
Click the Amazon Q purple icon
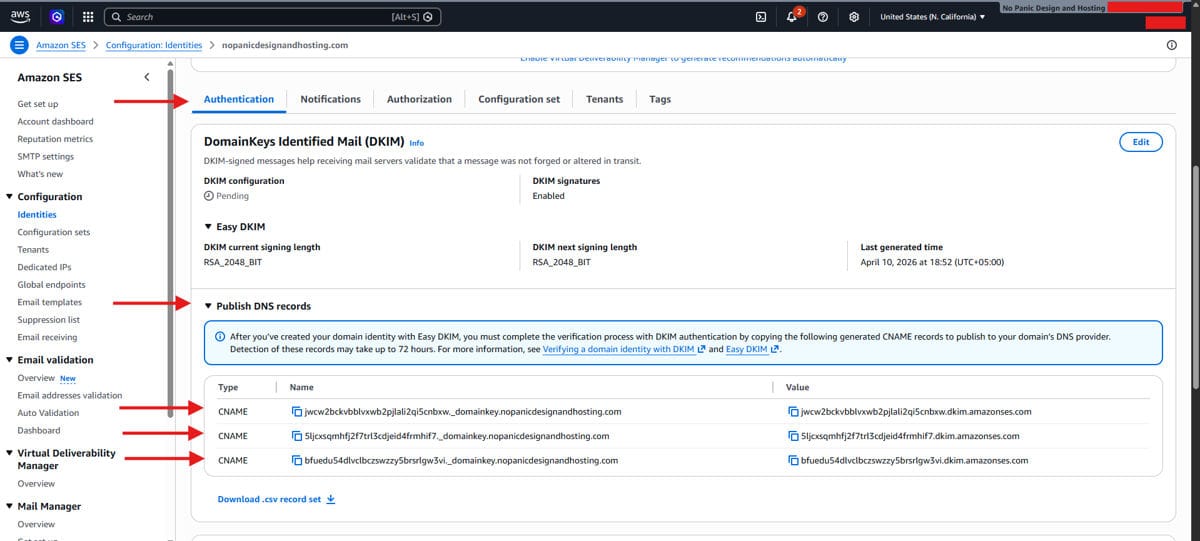[x=57, y=17]
